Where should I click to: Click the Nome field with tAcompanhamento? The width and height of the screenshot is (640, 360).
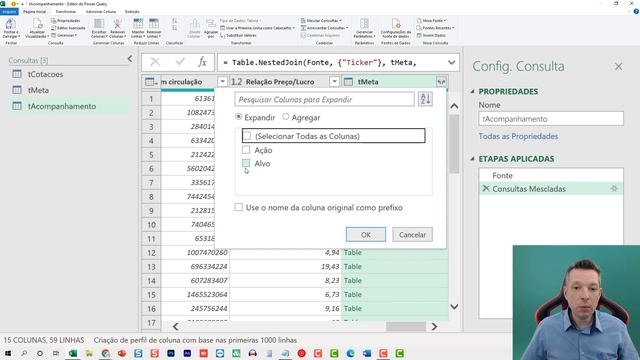[551, 119]
